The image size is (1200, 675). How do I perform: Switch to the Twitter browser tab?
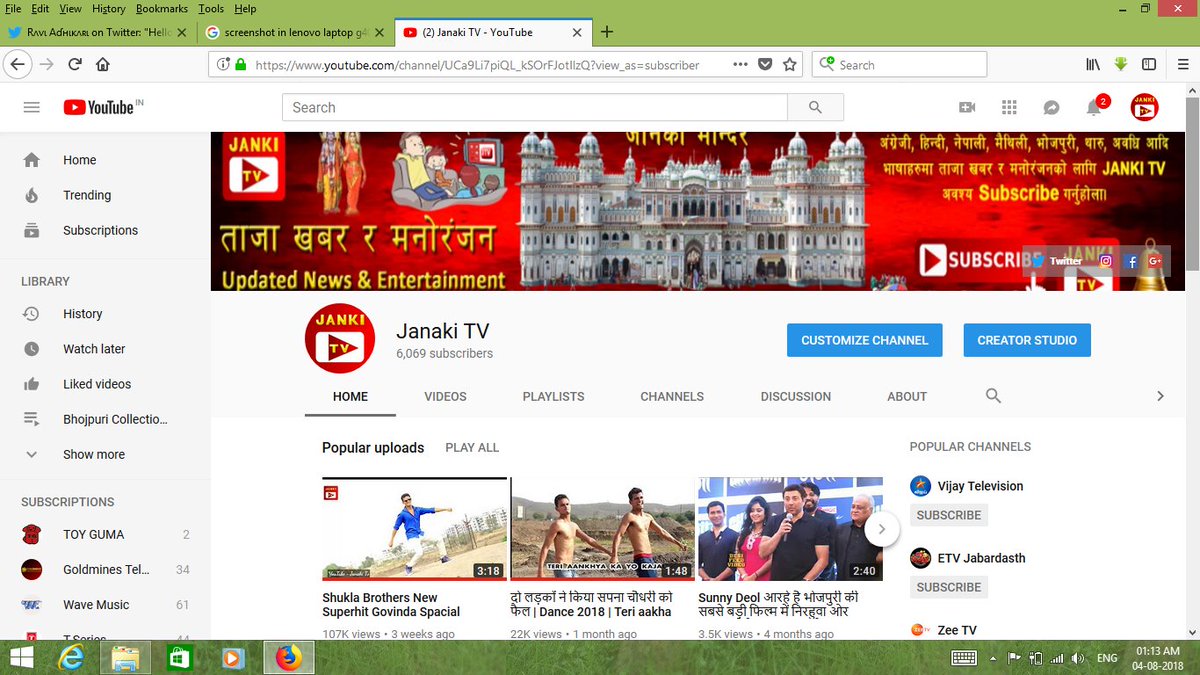click(x=97, y=32)
